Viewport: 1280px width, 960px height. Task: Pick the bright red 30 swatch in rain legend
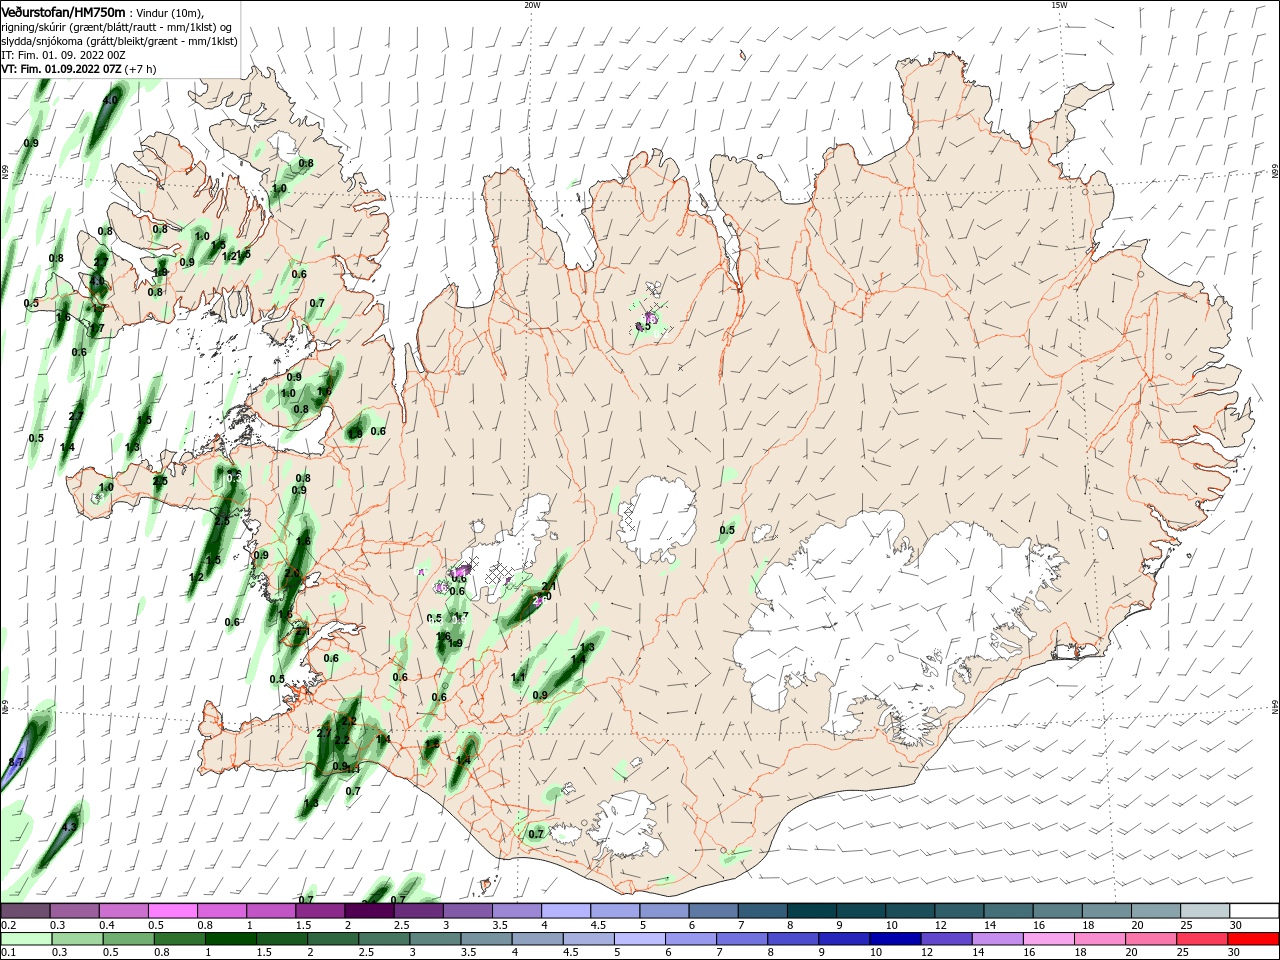click(x=1254, y=939)
